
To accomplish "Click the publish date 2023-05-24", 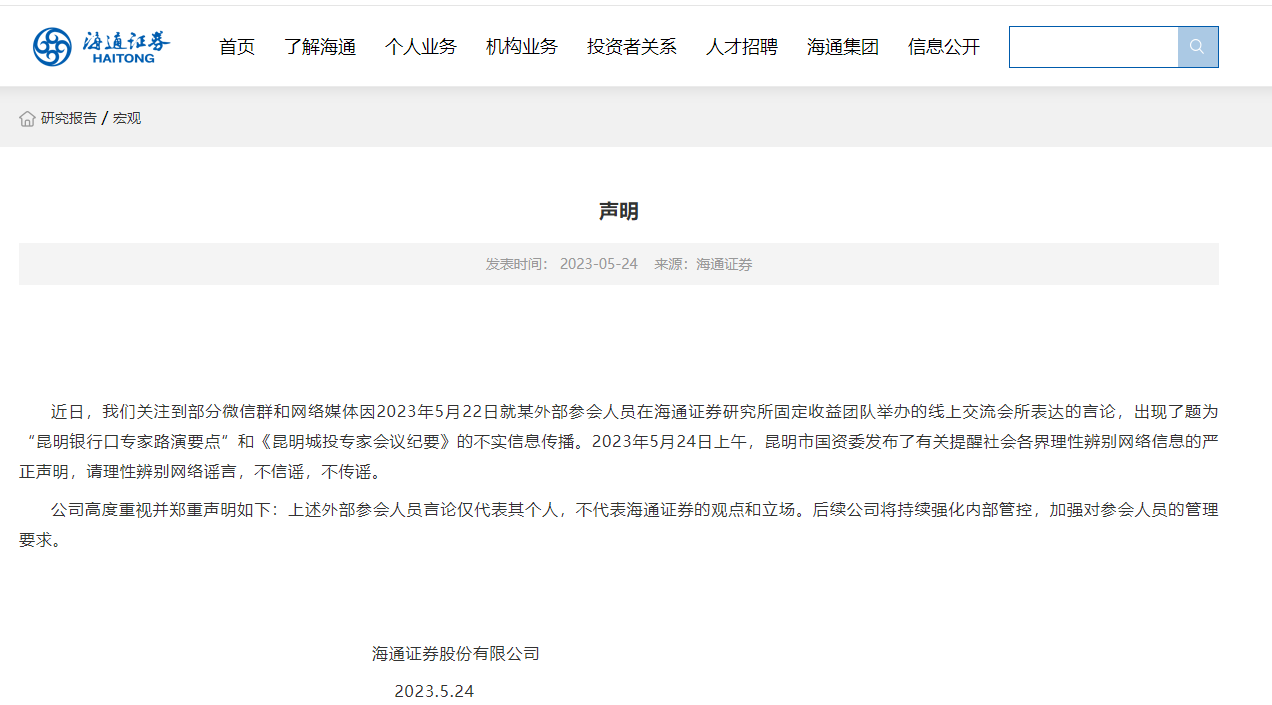I will (599, 264).
